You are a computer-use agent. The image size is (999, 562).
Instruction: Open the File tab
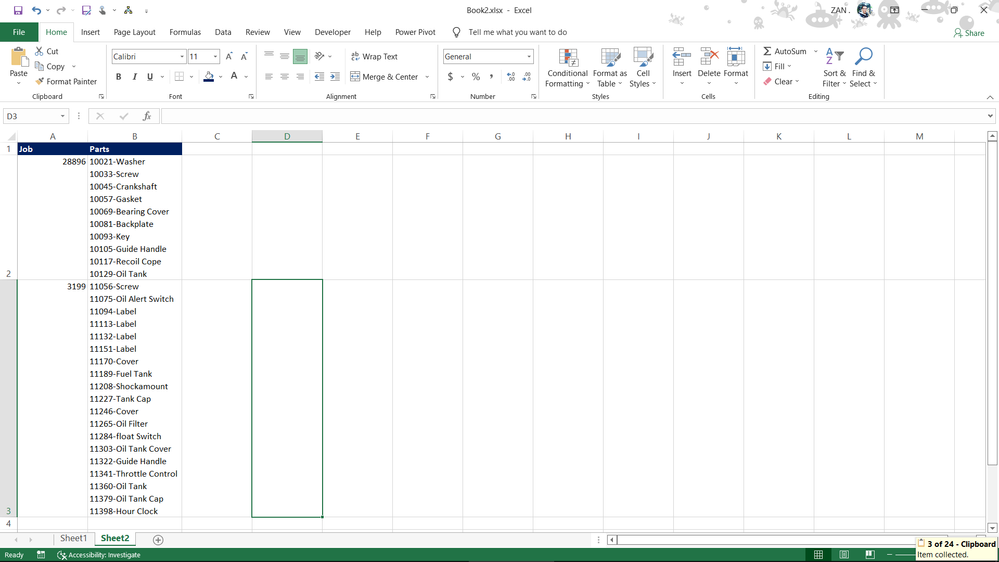pos(19,32)
